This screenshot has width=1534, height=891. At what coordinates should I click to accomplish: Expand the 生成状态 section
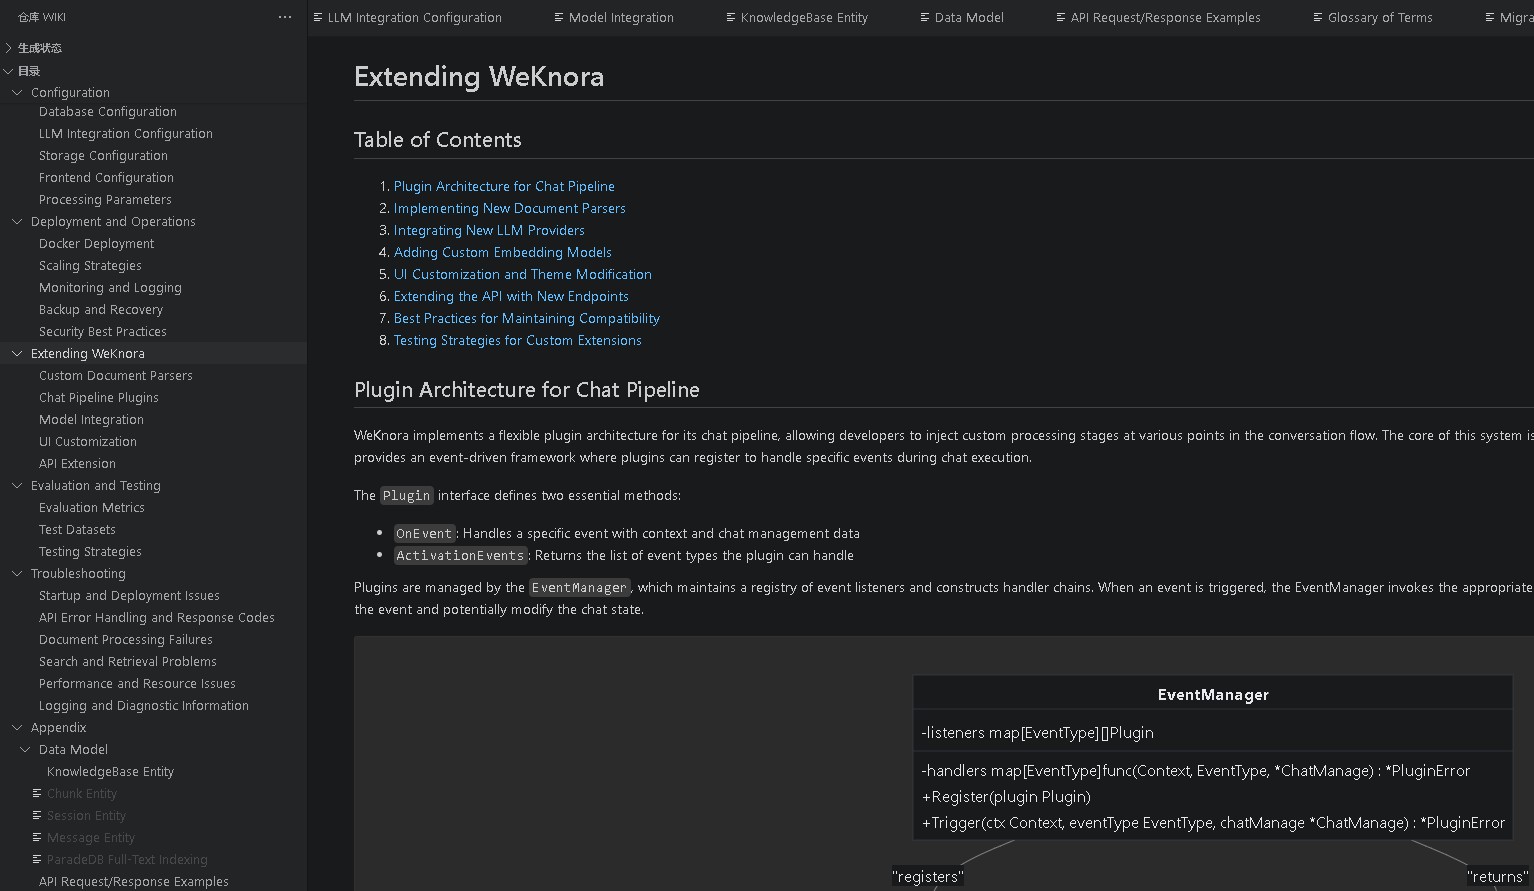(9, 48)
